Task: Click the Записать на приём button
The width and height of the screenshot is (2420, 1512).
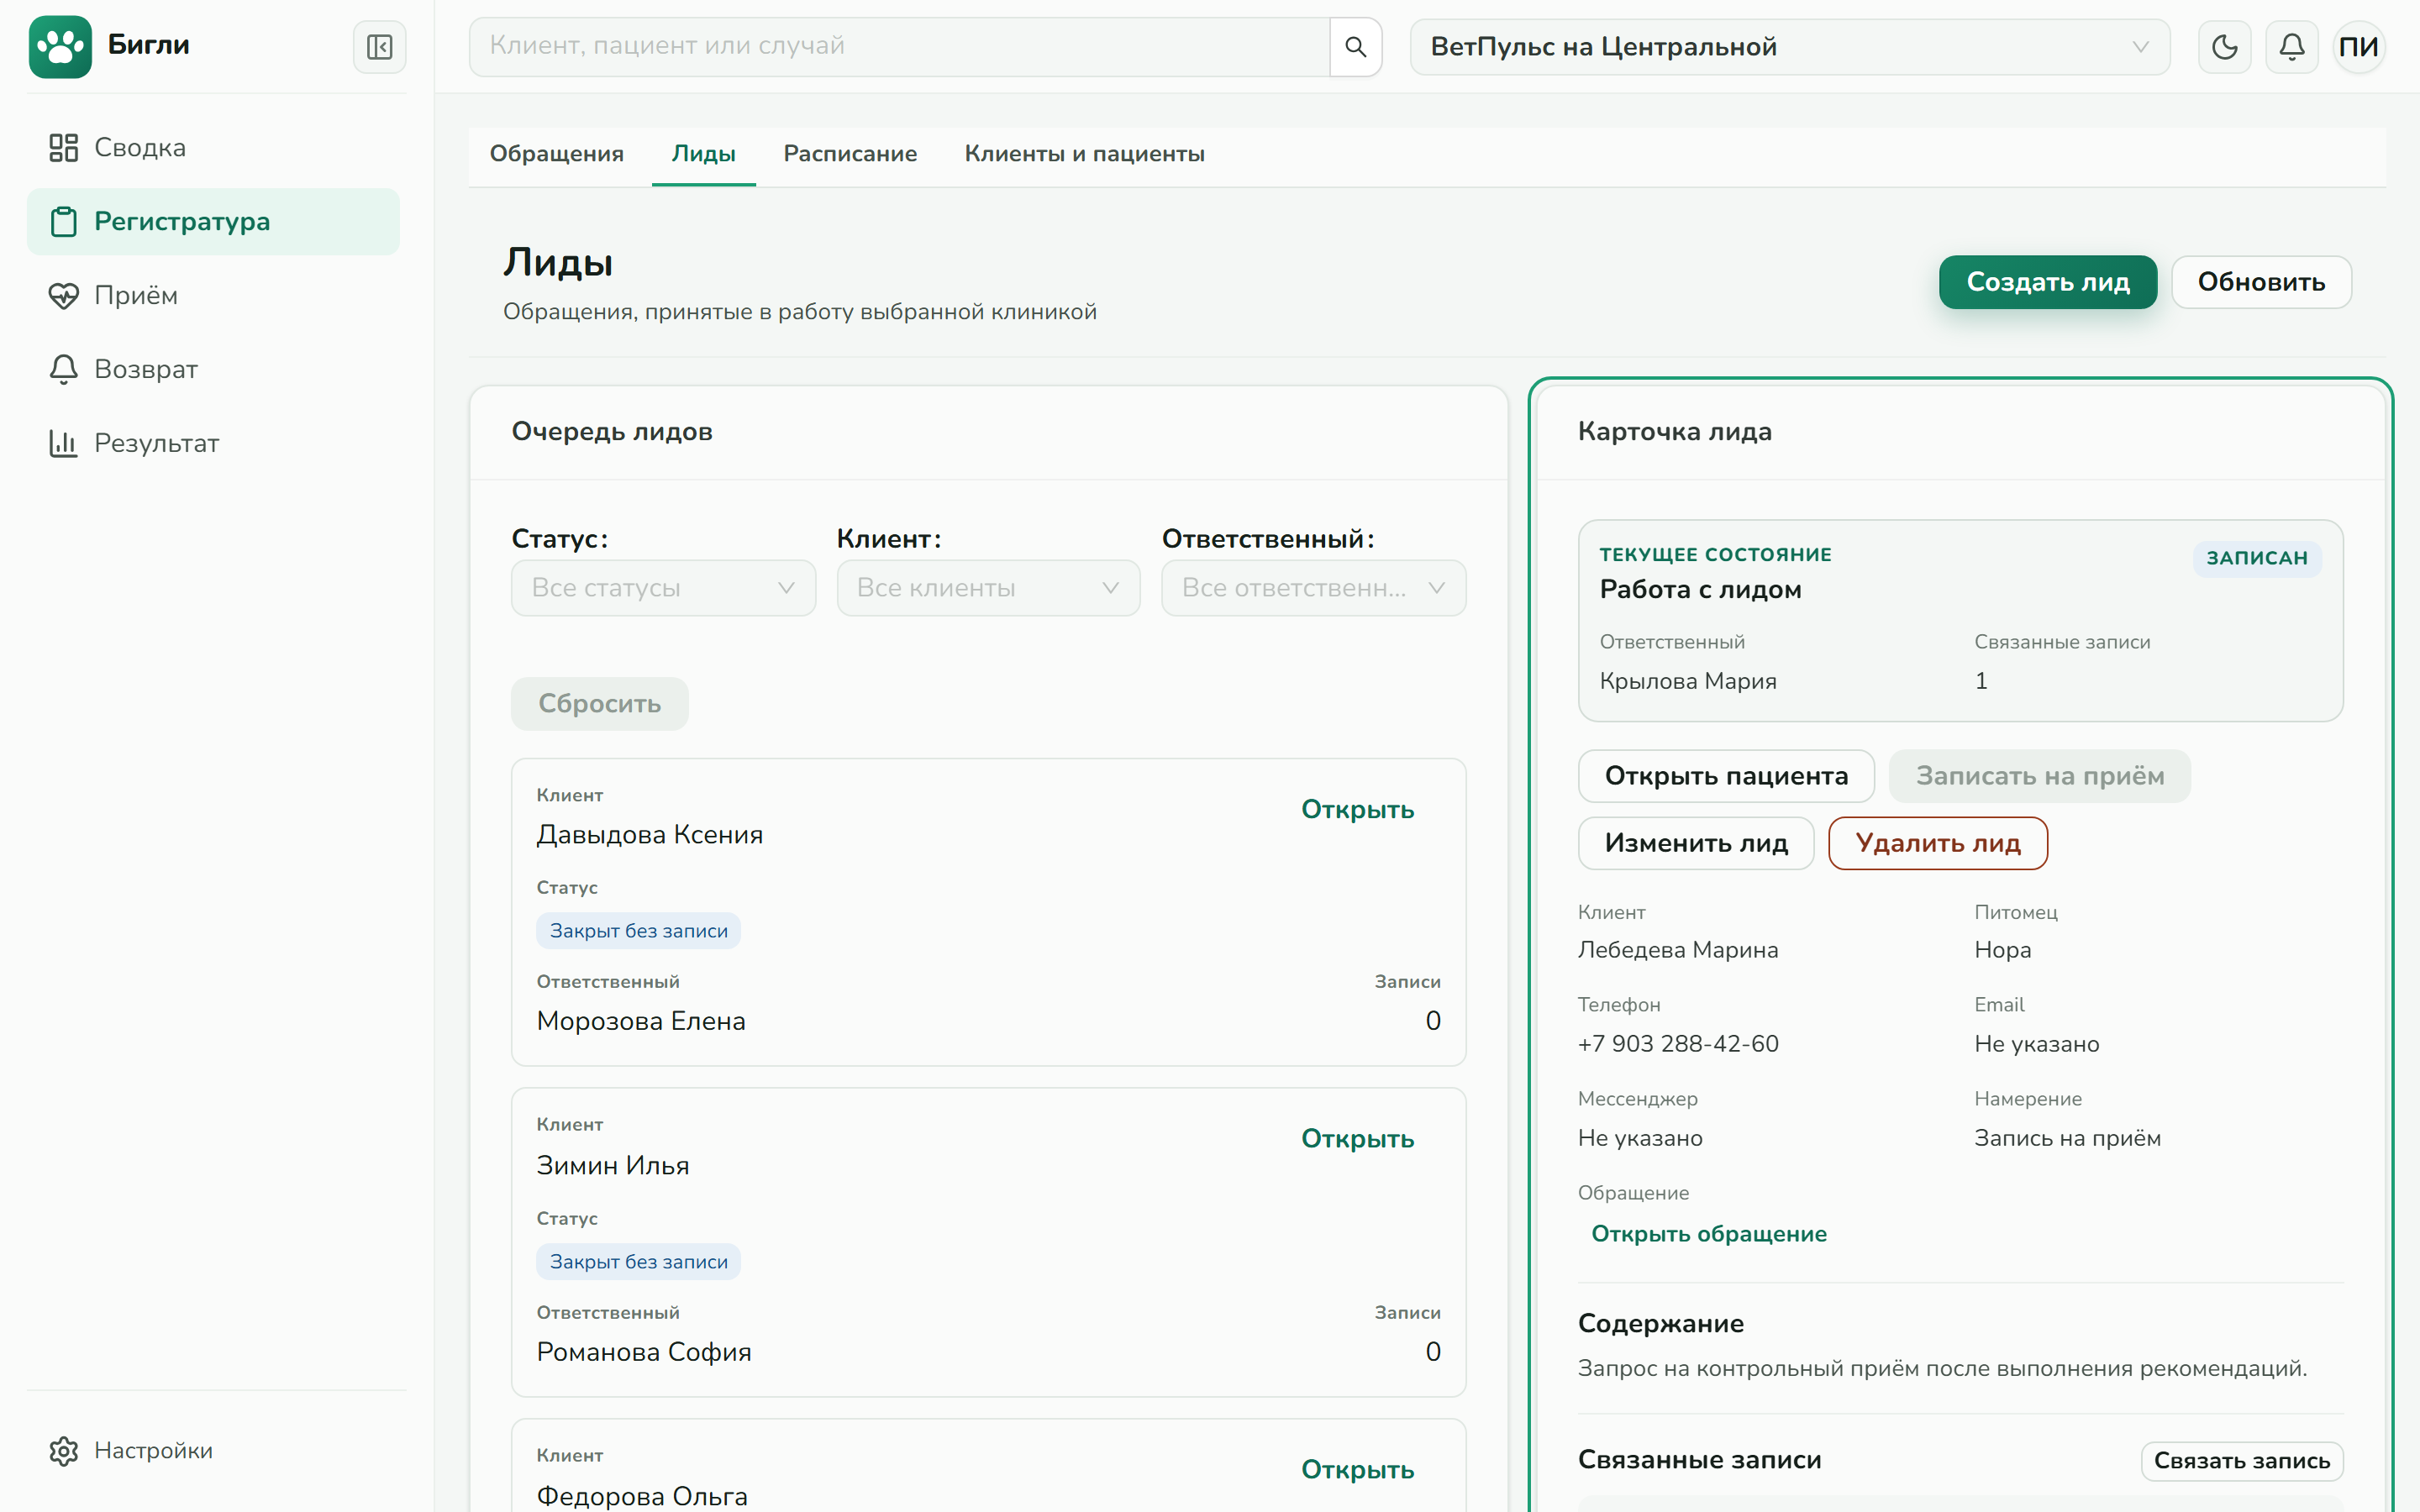Action: [x=2039, y=776]
